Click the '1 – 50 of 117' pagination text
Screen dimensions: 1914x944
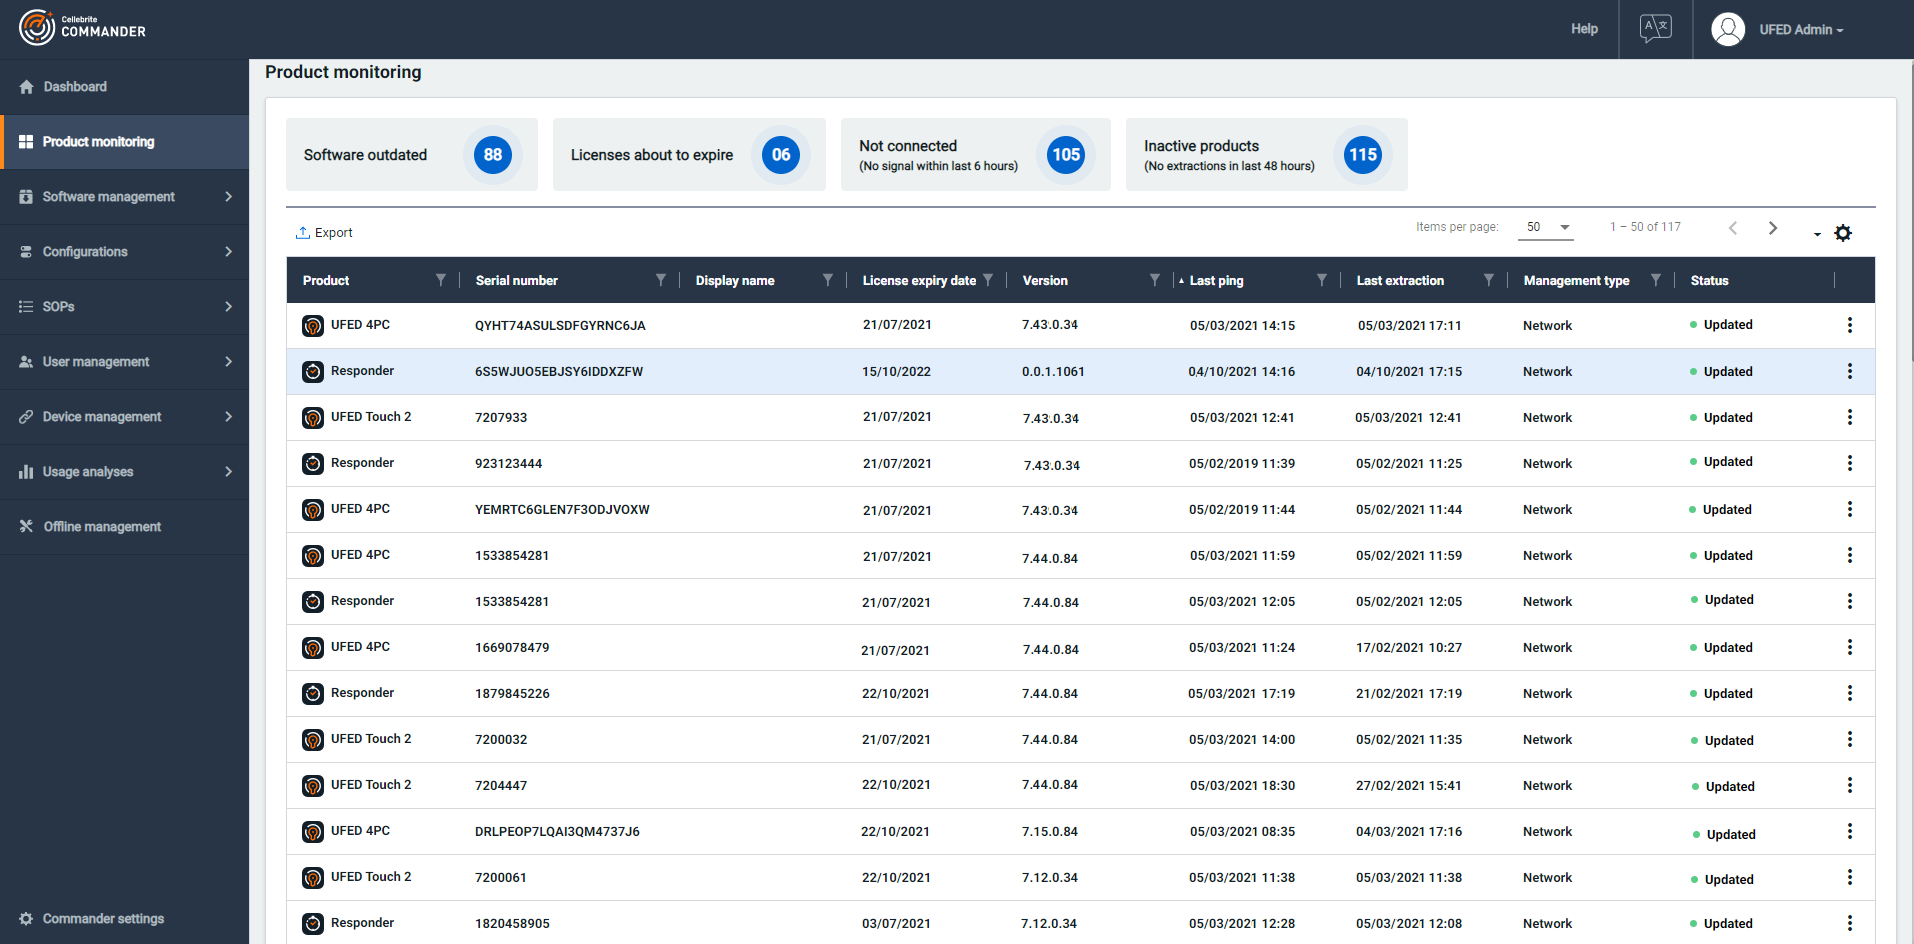1645,227
